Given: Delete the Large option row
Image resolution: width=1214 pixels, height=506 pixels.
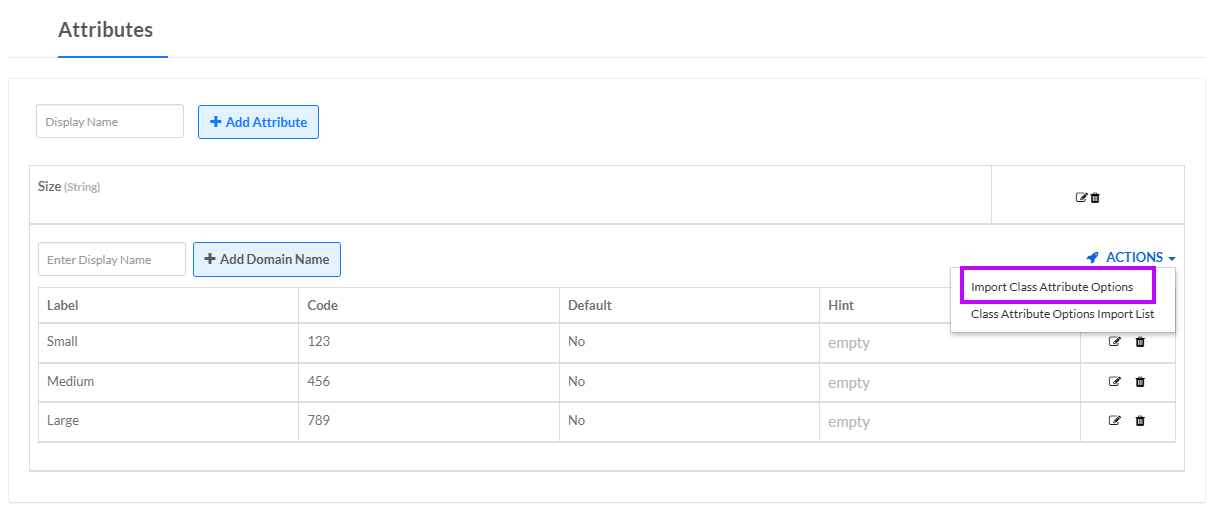Looking at the screenshot, I should click(1140, 421).
